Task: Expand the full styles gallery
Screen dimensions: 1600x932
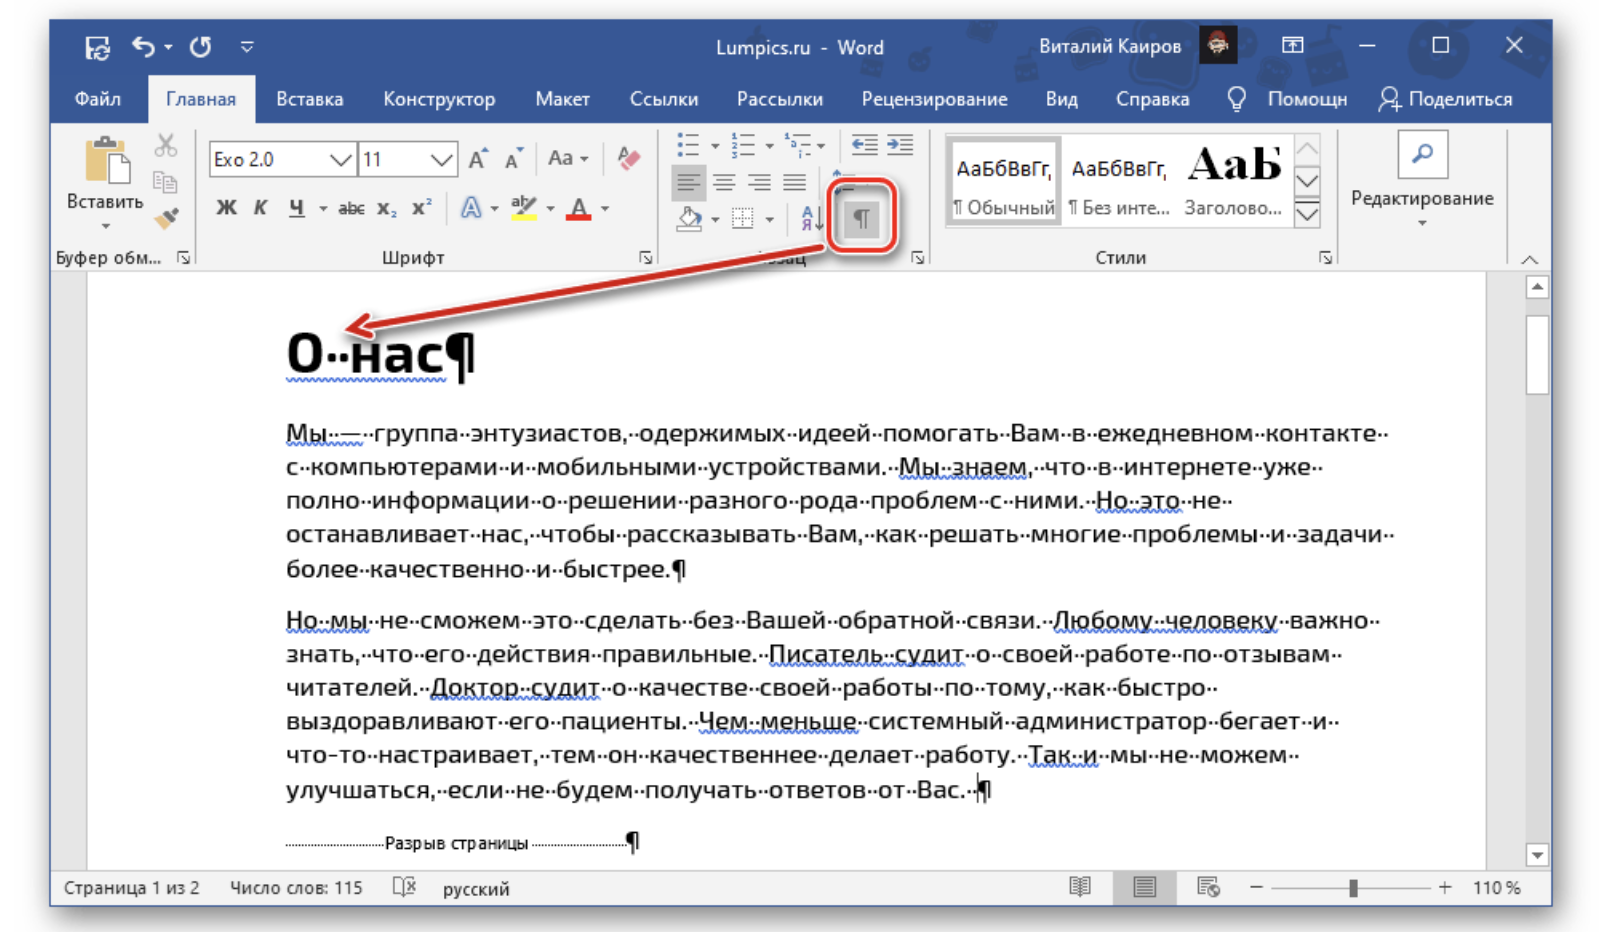Action: point(1307,213)
